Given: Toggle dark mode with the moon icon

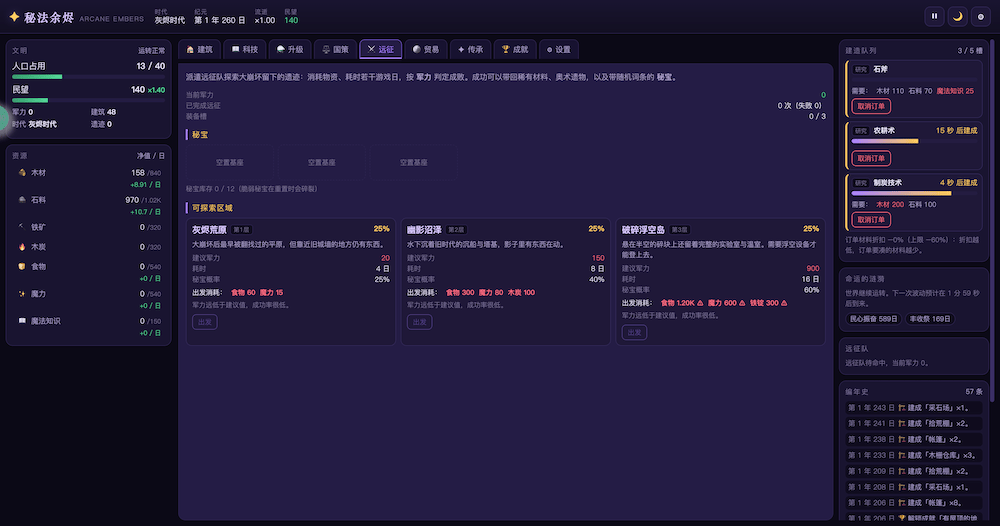Looking at the screenshot, I should click(957, 17).
